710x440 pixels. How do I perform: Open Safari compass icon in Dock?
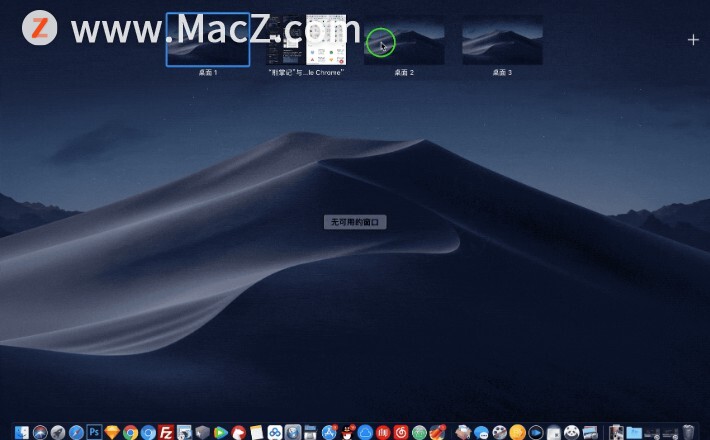76,432
